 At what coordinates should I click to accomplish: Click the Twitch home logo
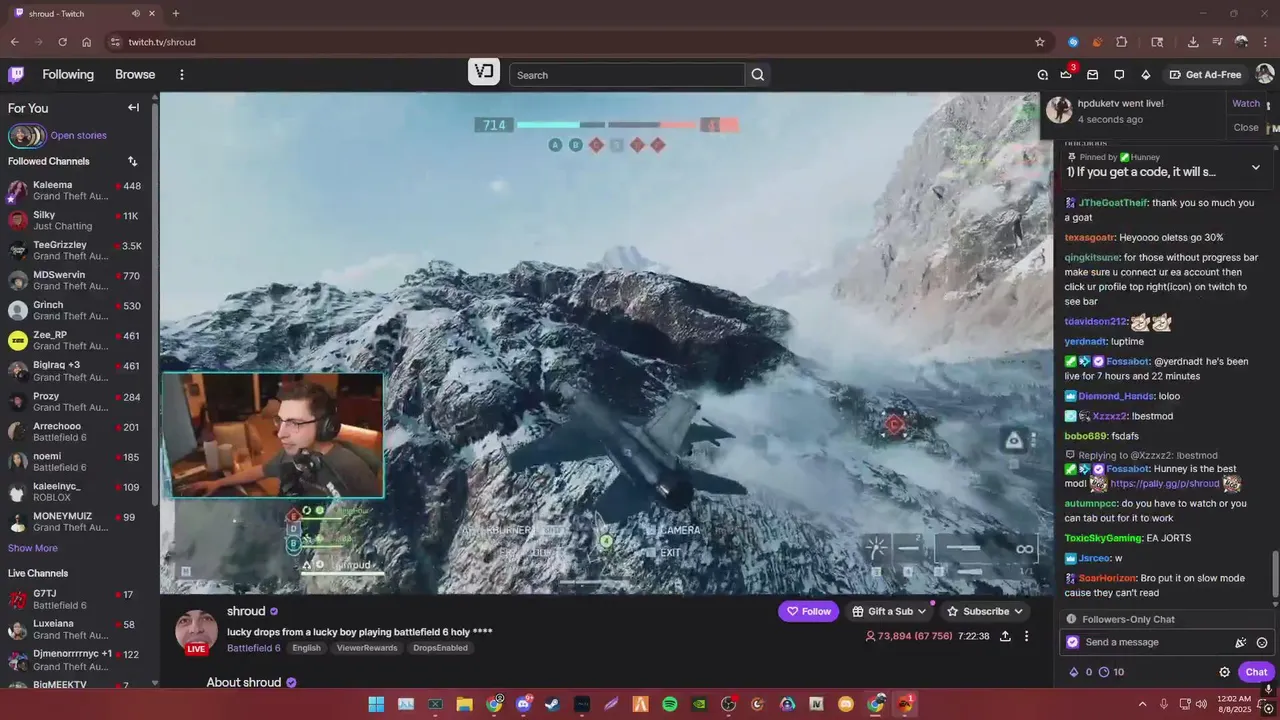[x=16, y=74]
